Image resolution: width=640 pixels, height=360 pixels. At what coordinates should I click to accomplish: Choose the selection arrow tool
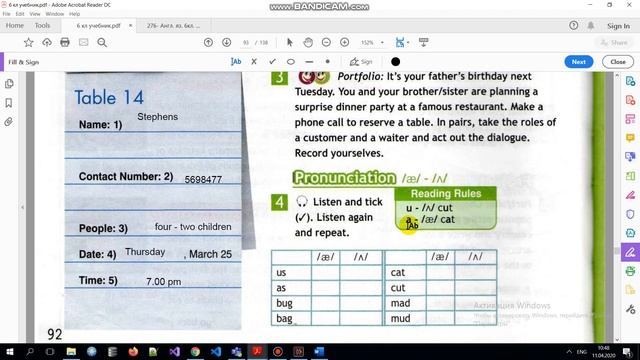(290, 42)
